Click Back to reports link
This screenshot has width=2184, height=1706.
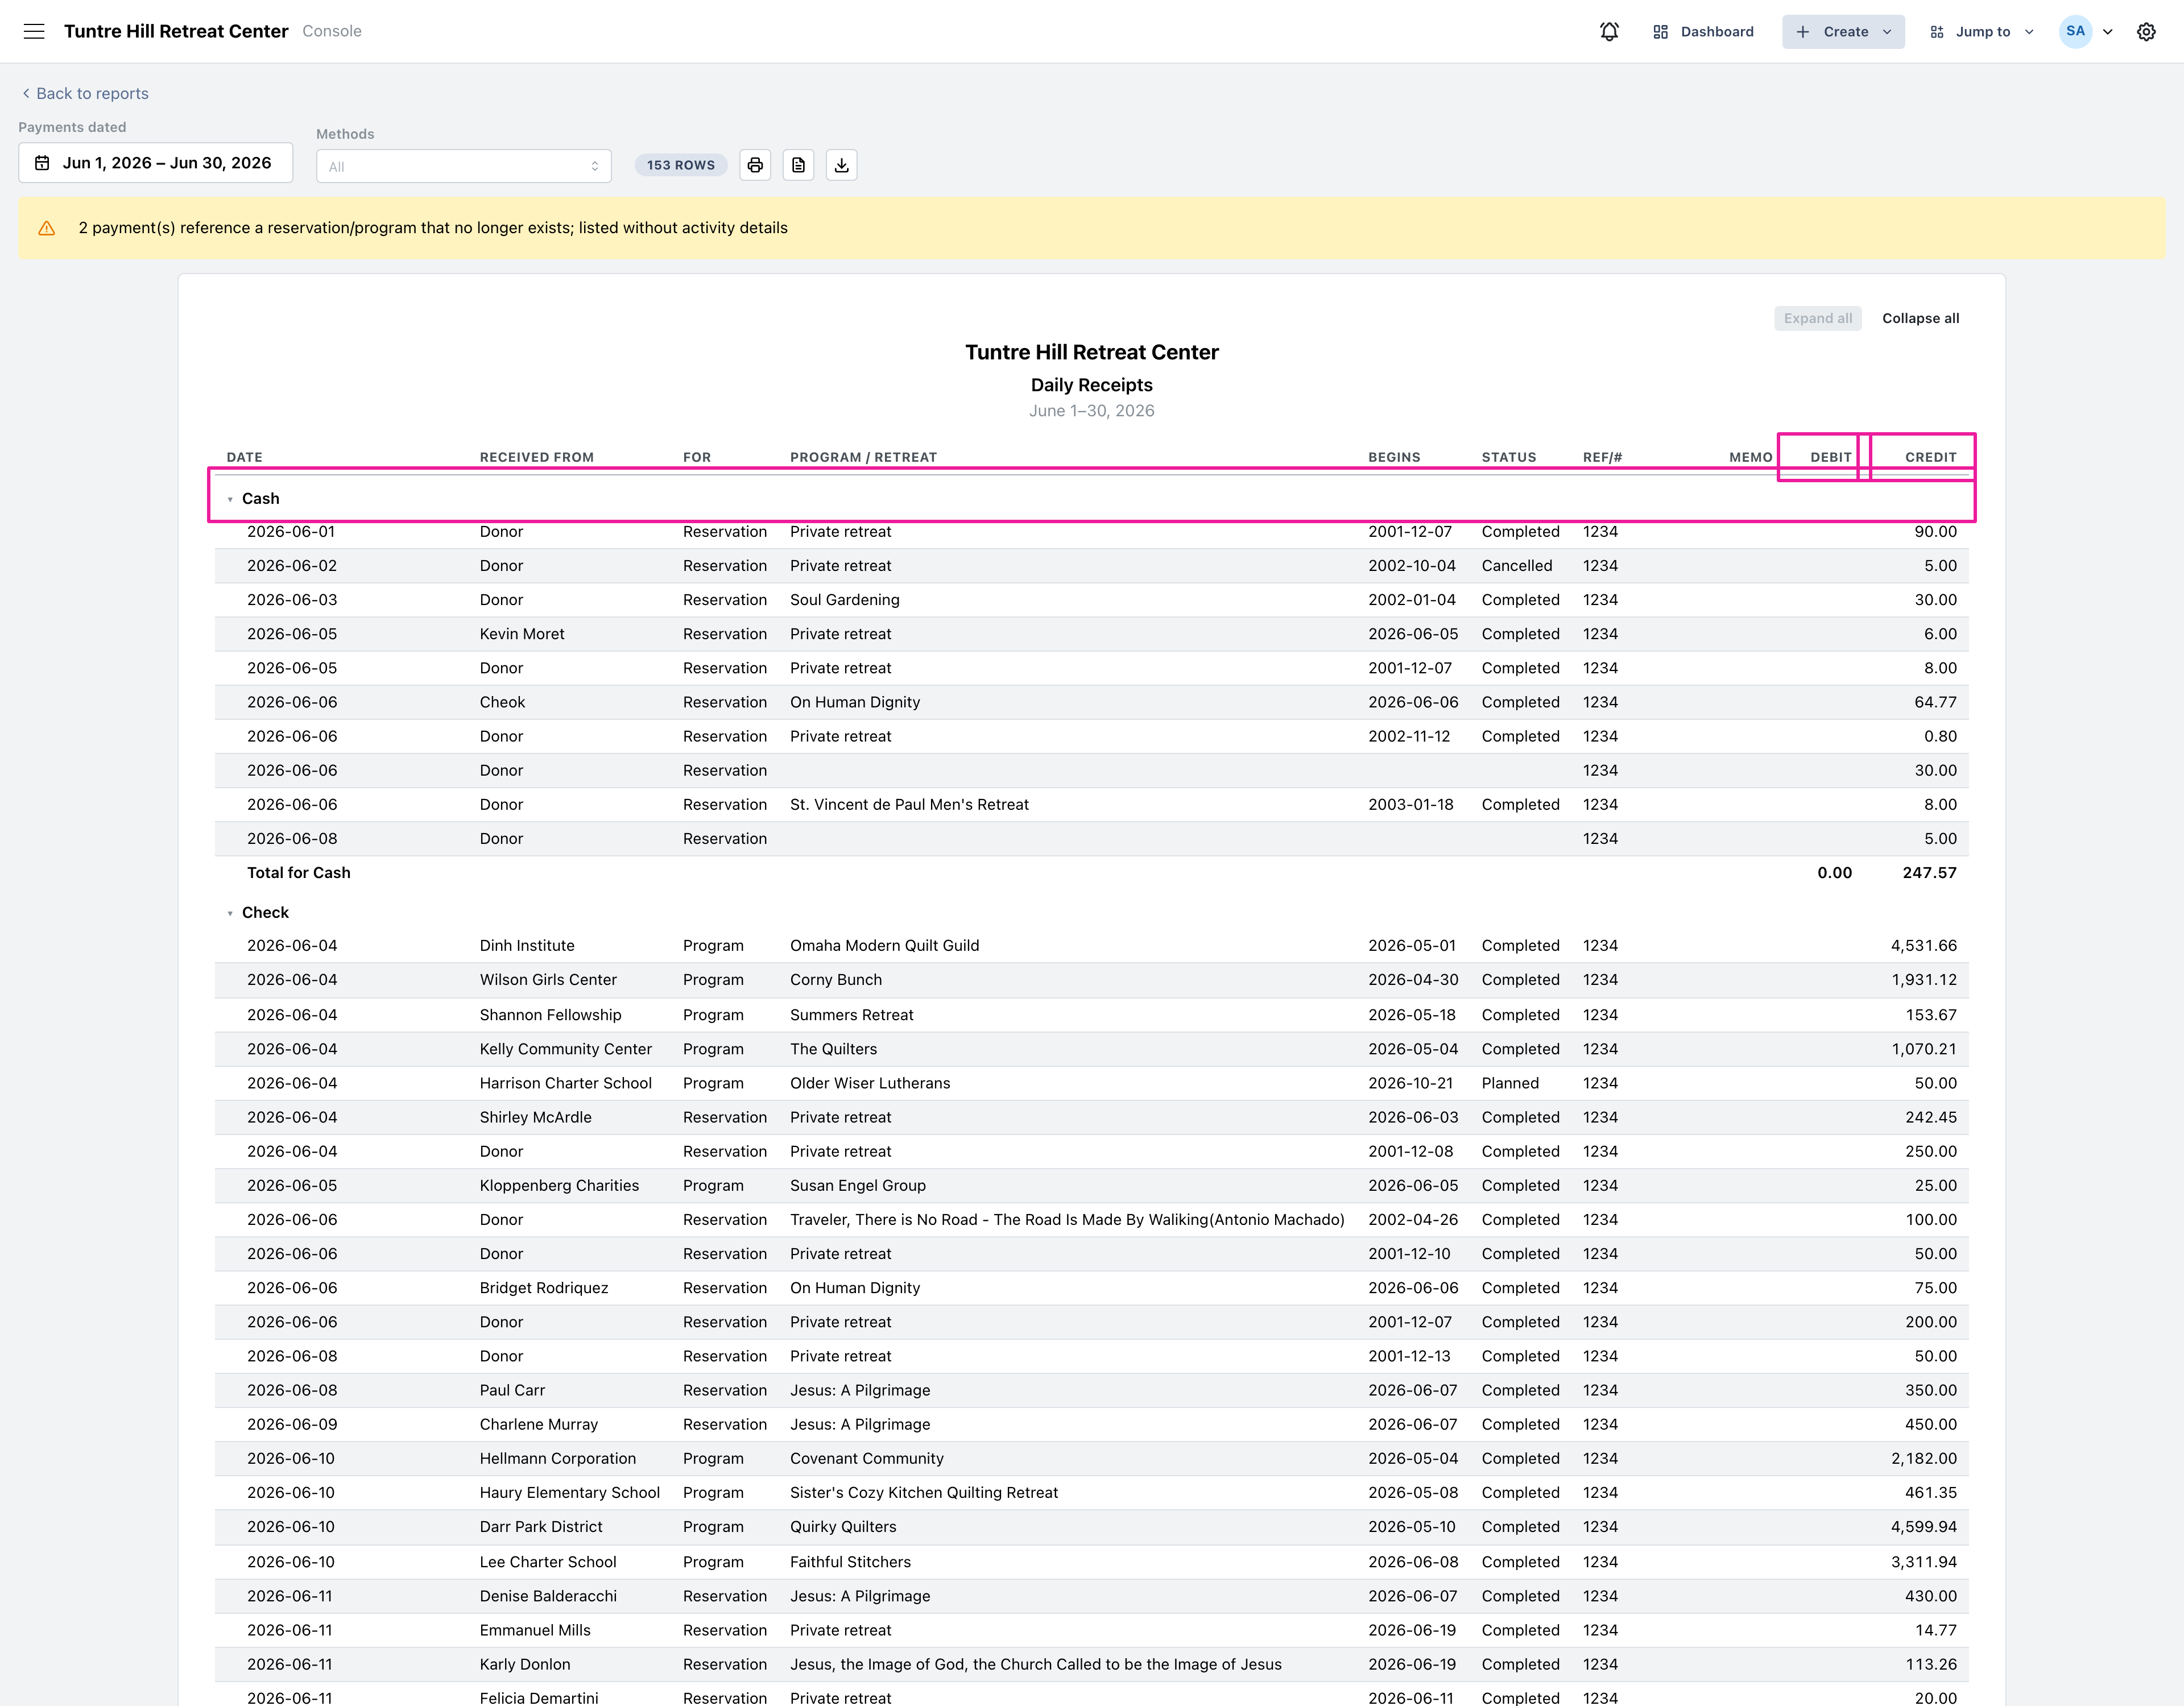pyautogui.click(x=85, y=93)
